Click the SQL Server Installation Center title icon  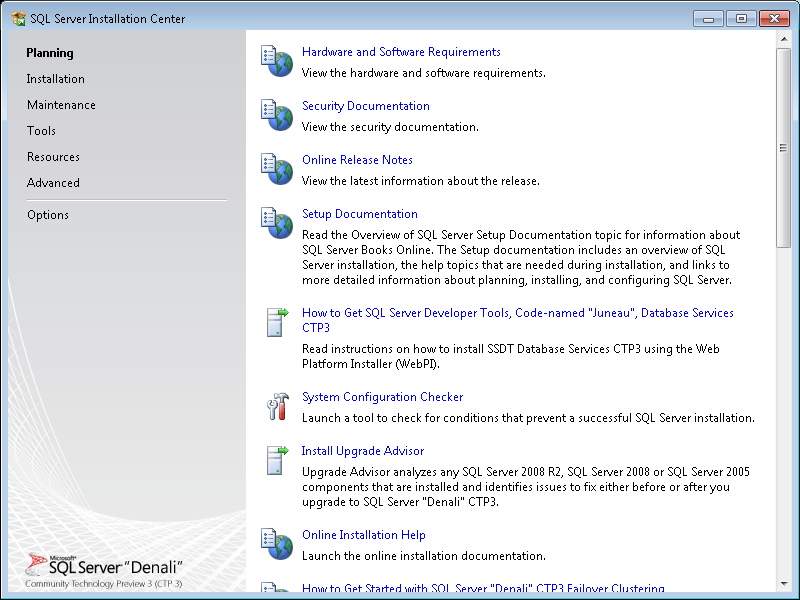point(18,19)
